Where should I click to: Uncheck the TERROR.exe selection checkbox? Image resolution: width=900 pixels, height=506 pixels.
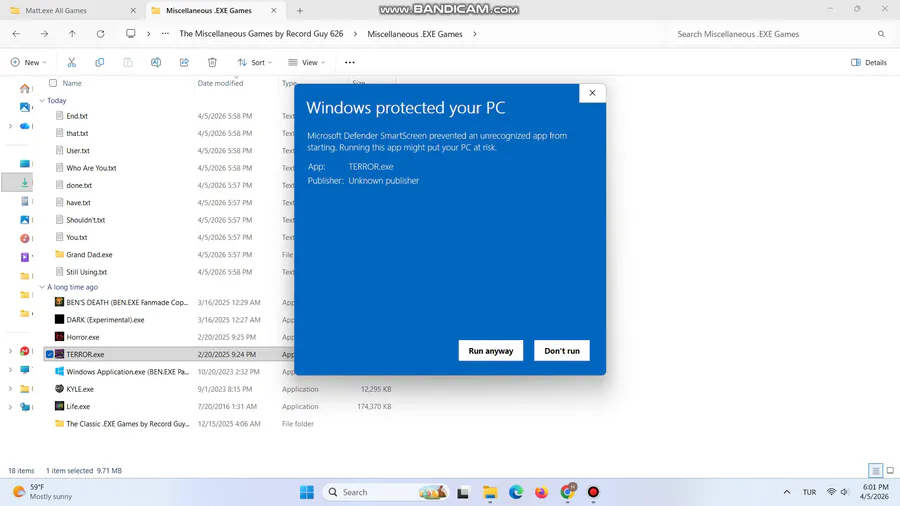coord(50,355)
